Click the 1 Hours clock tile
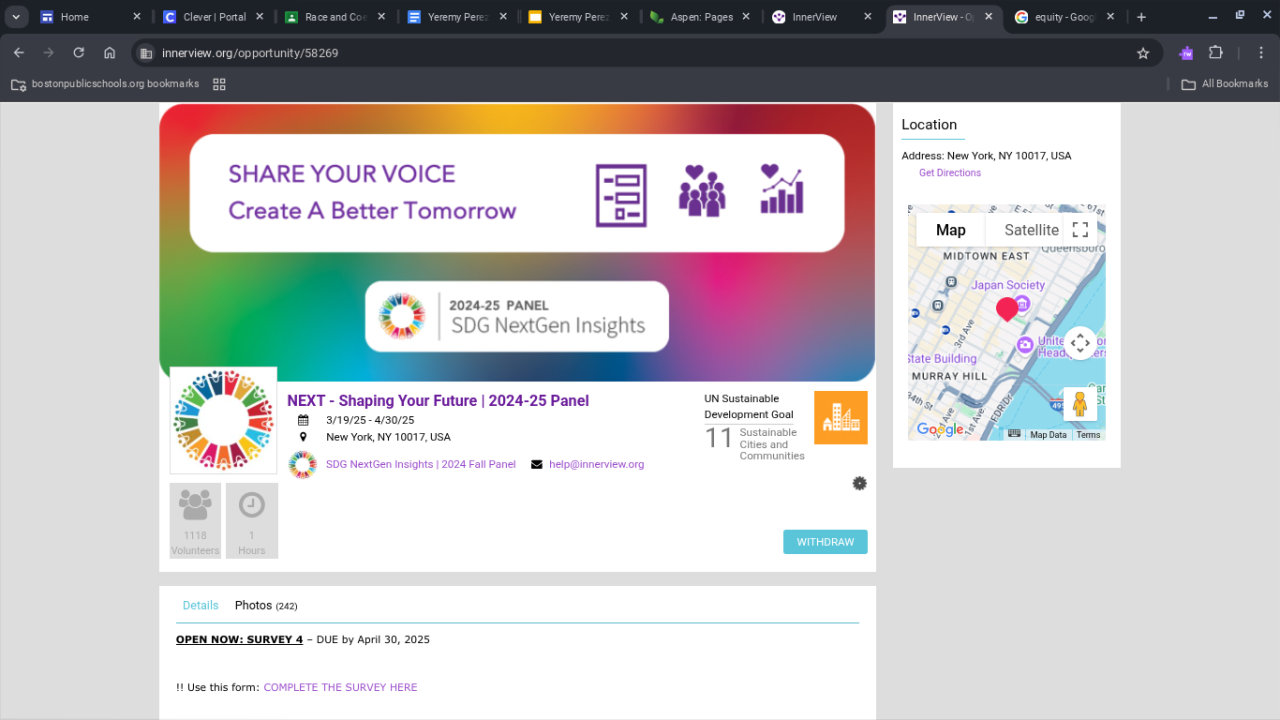 252,521
